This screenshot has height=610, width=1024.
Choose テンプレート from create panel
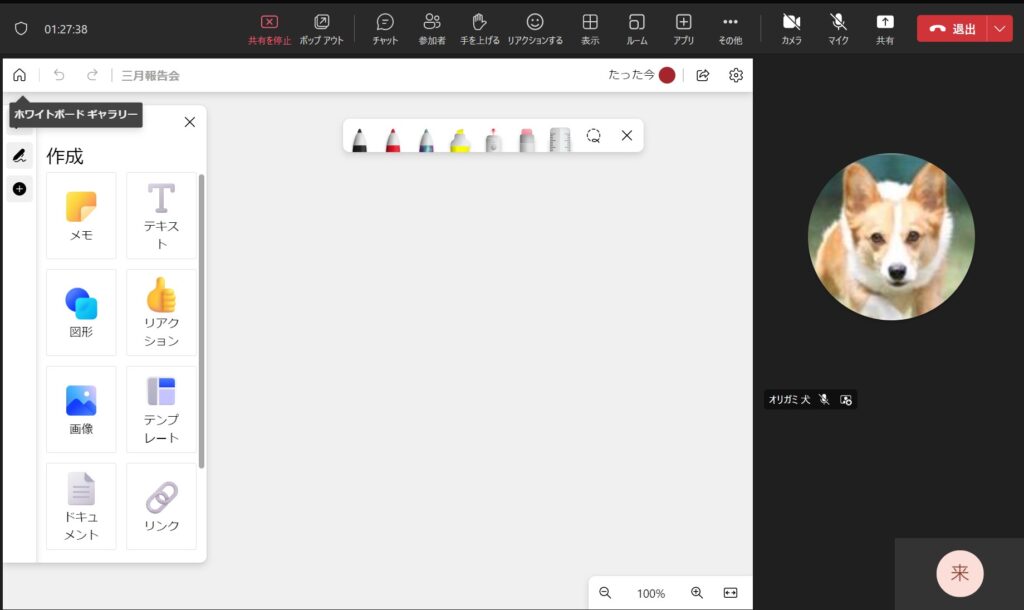click(x=161, y=409)
